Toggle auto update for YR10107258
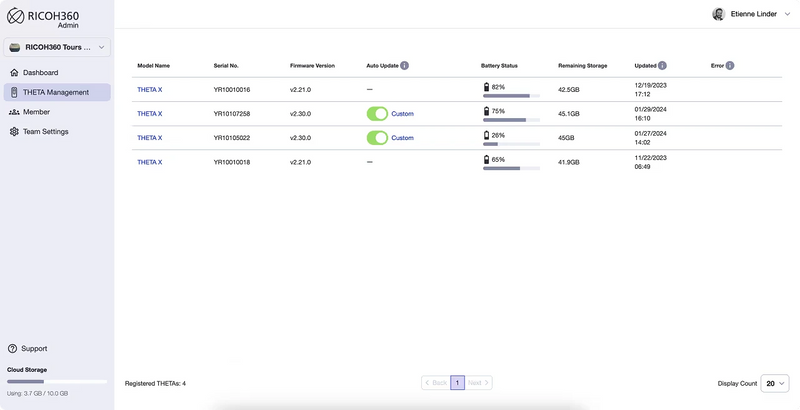The image size is (800, 410). (x=377, y=113)
